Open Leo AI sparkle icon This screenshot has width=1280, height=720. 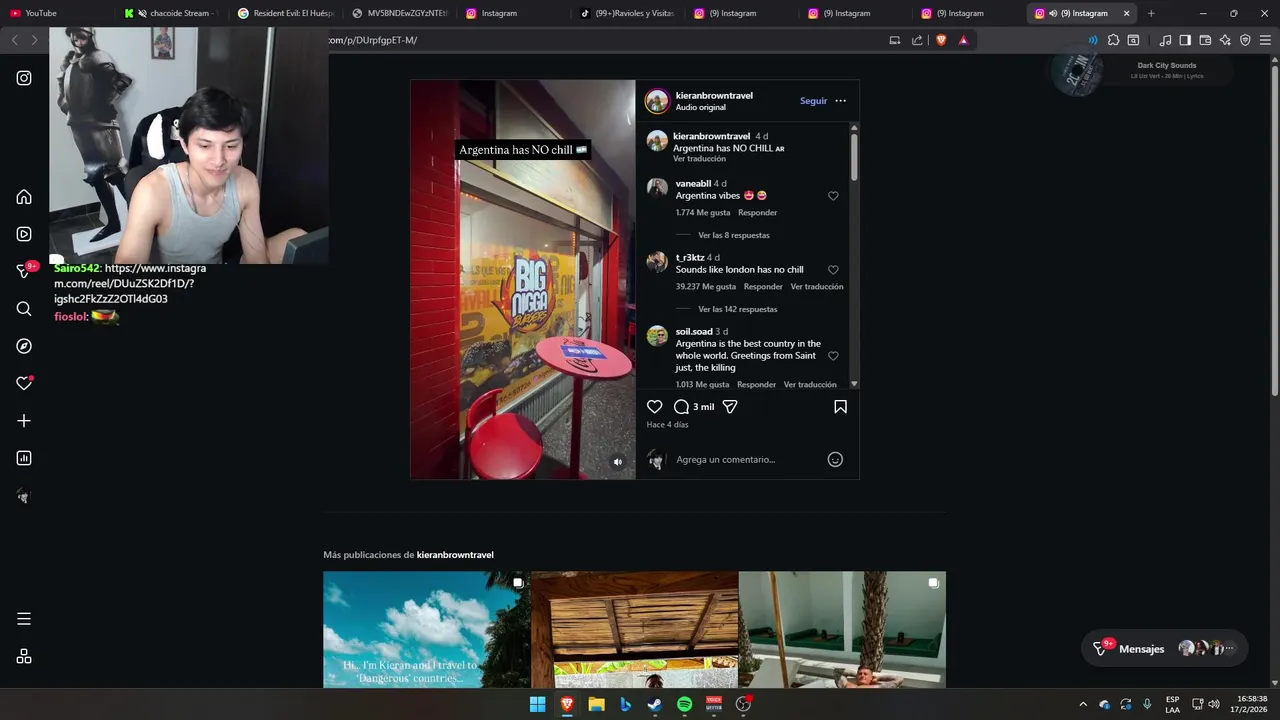coord(1225,40)
